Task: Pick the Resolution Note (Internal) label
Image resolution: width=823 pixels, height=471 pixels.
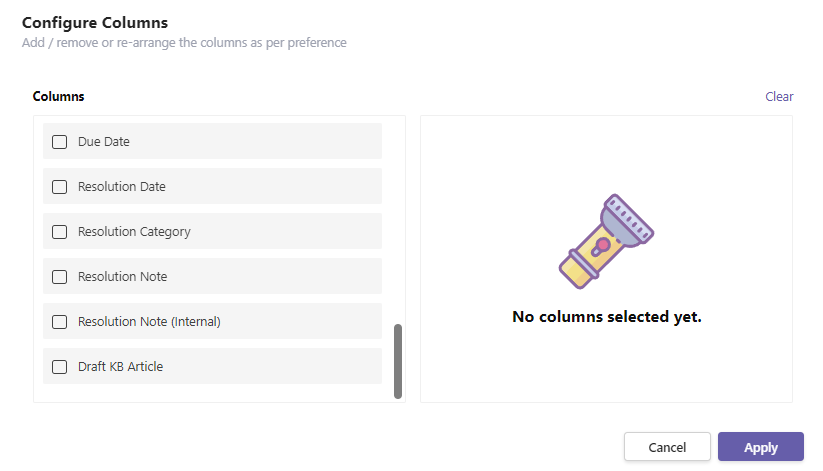Action: 149,322
